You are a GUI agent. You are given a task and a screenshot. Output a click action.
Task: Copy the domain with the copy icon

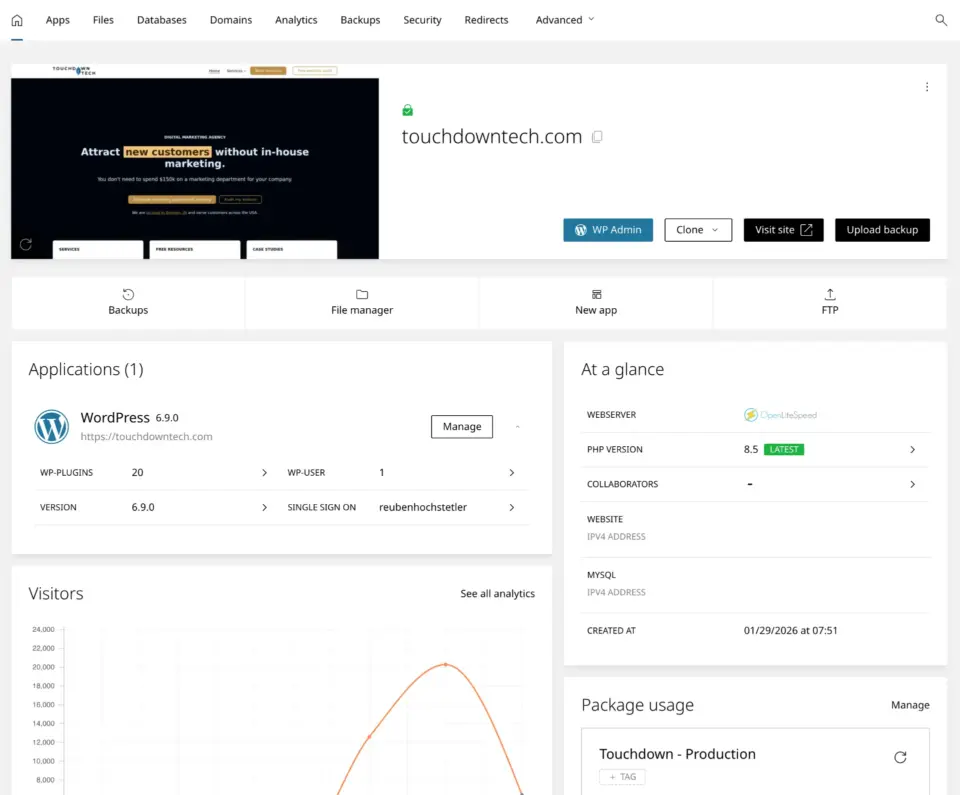point(597,137)
